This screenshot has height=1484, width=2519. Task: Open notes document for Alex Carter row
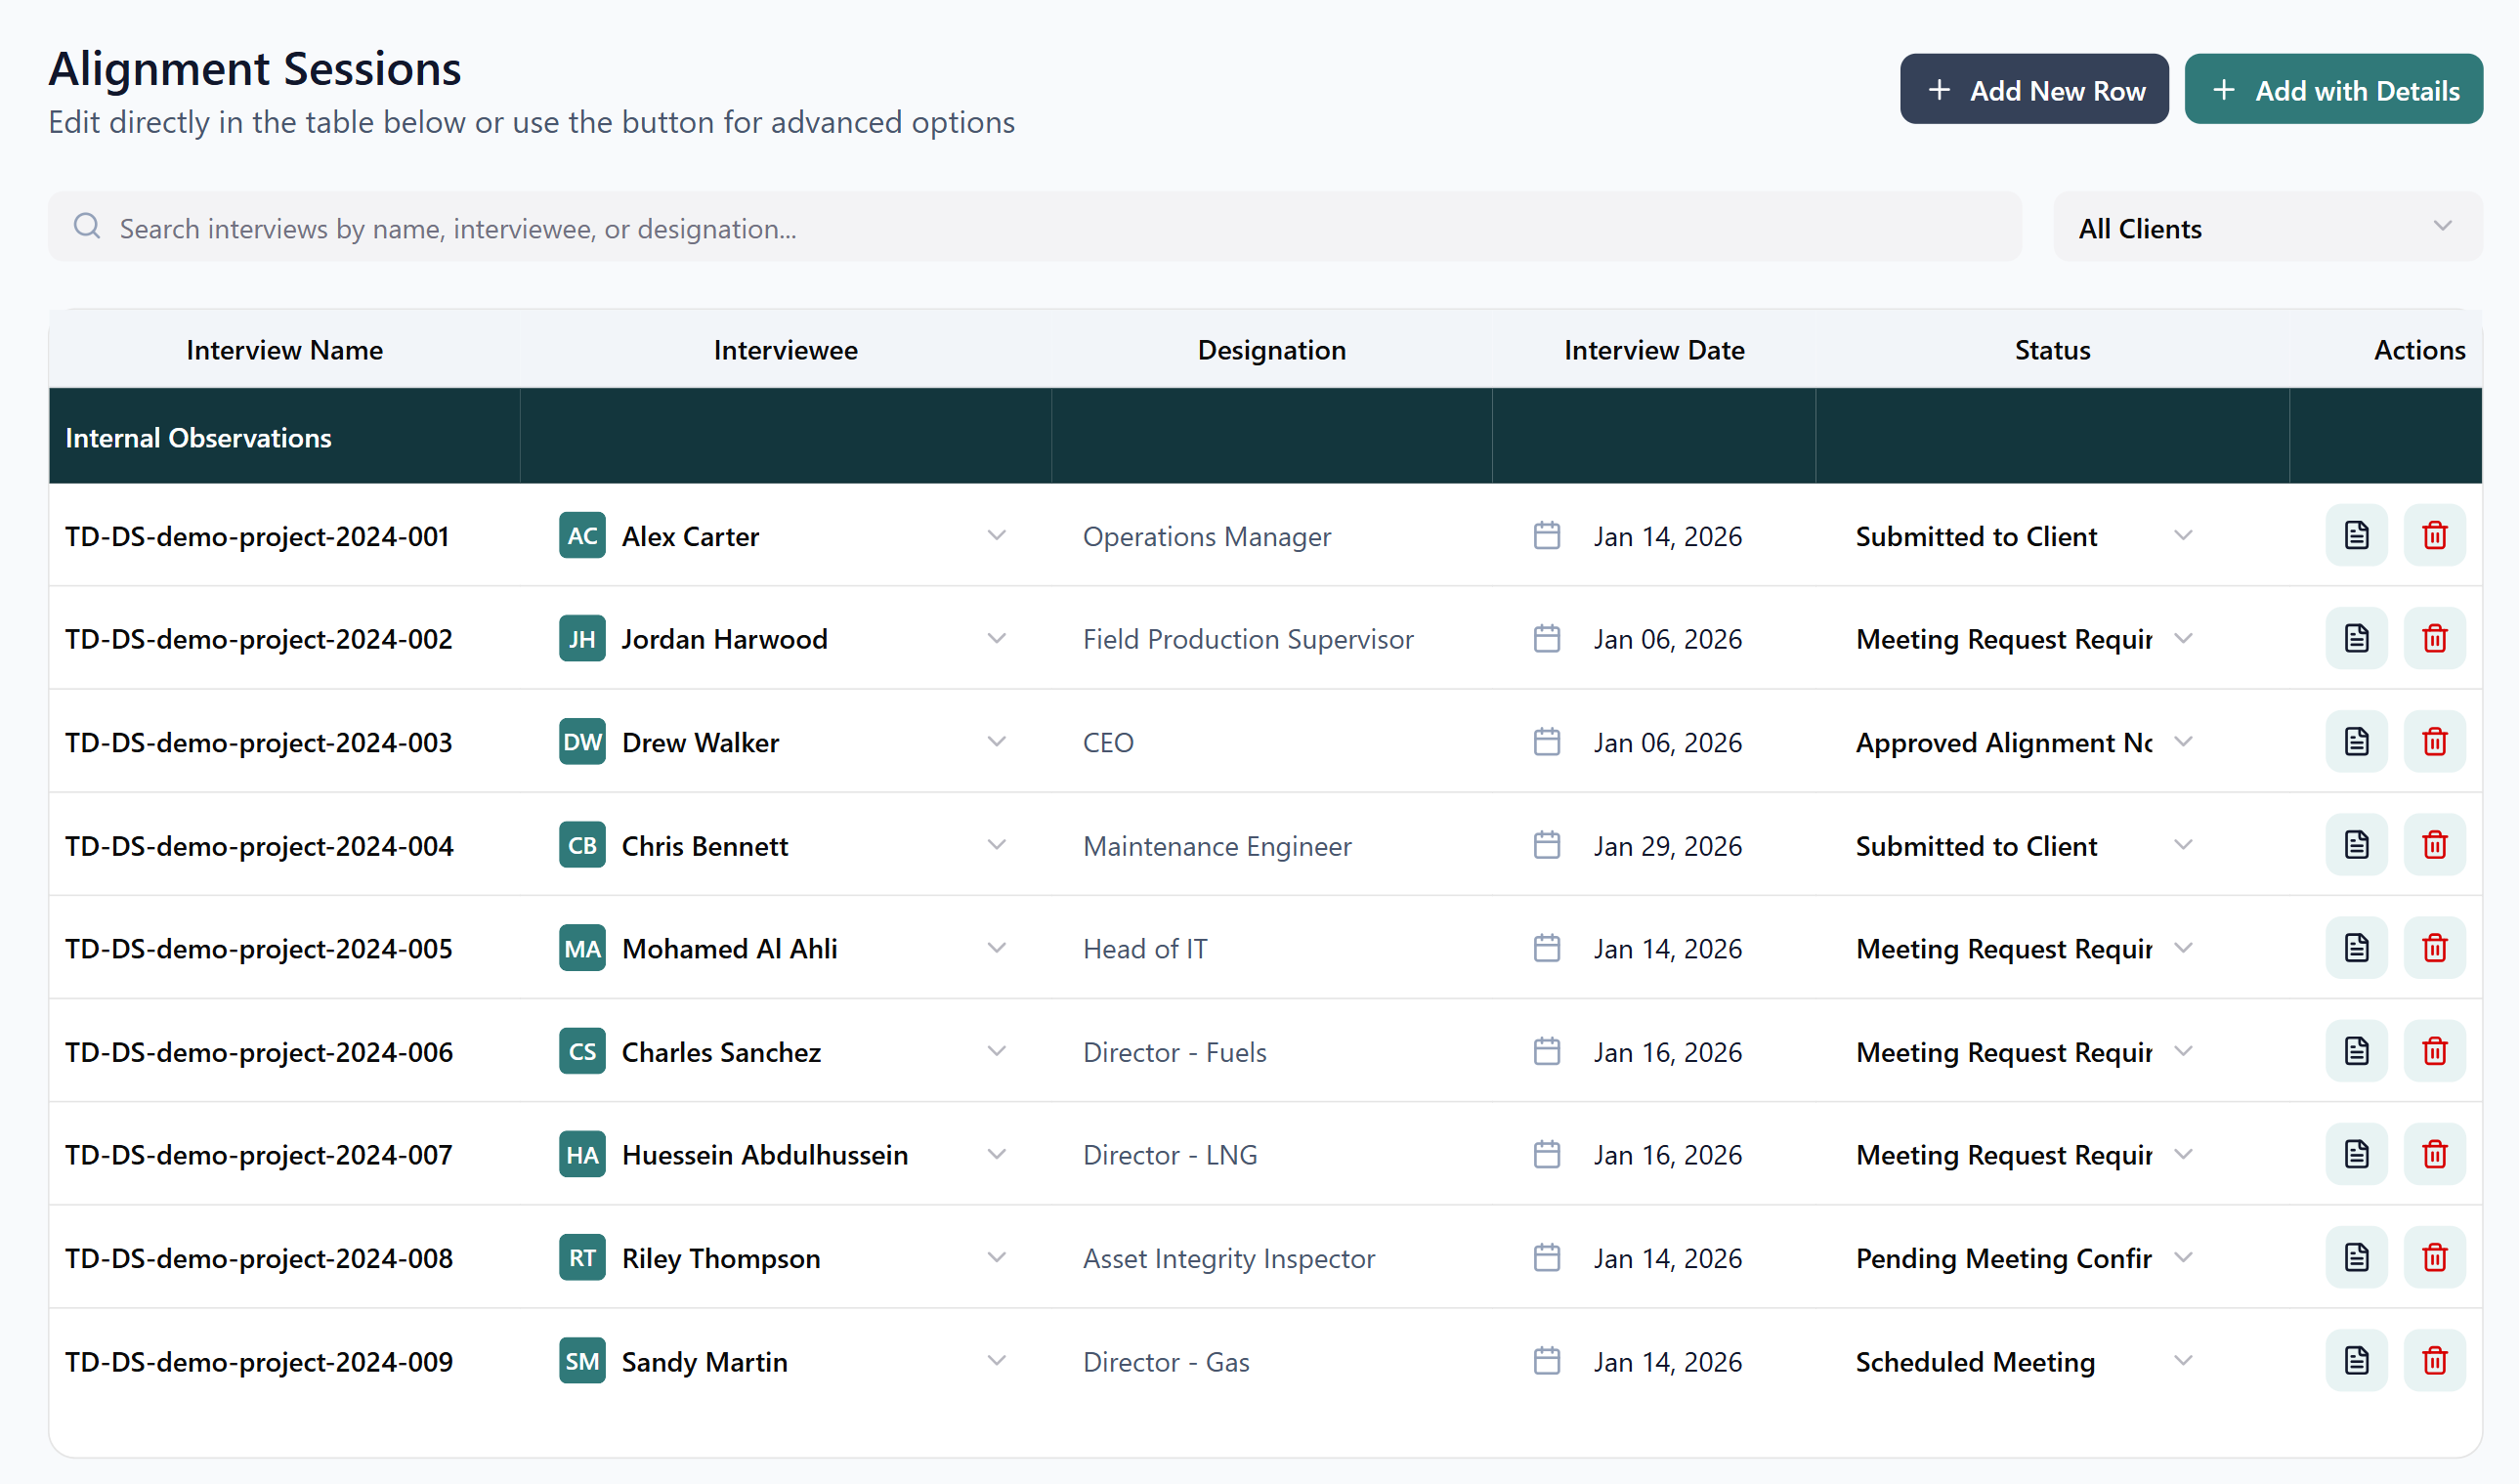click(2356, 536)
